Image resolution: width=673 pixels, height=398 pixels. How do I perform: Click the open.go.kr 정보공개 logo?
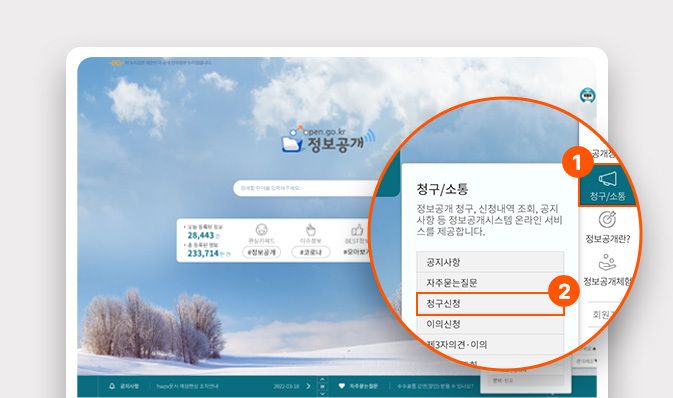coord(328,140)
